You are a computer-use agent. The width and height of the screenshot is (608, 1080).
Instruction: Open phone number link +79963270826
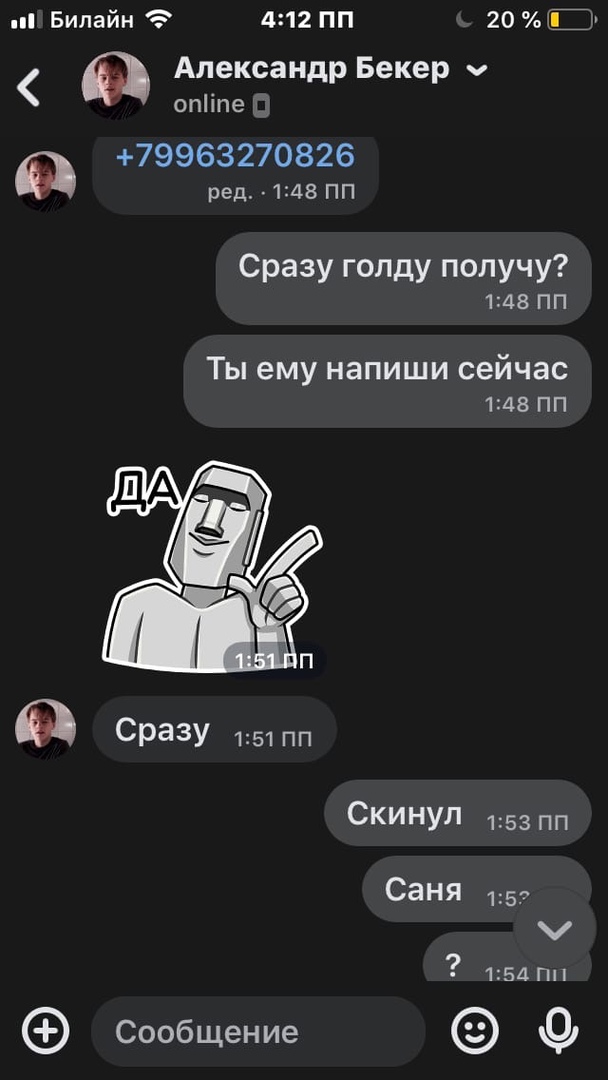[235, 156]
